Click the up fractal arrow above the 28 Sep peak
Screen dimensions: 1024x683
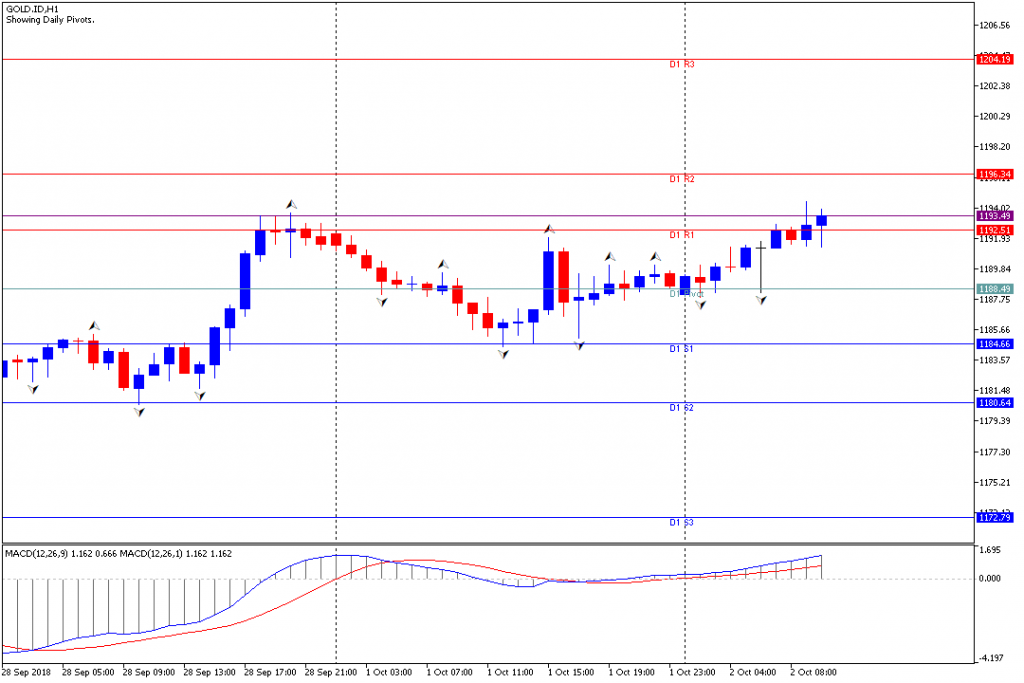tap(292, 204)
